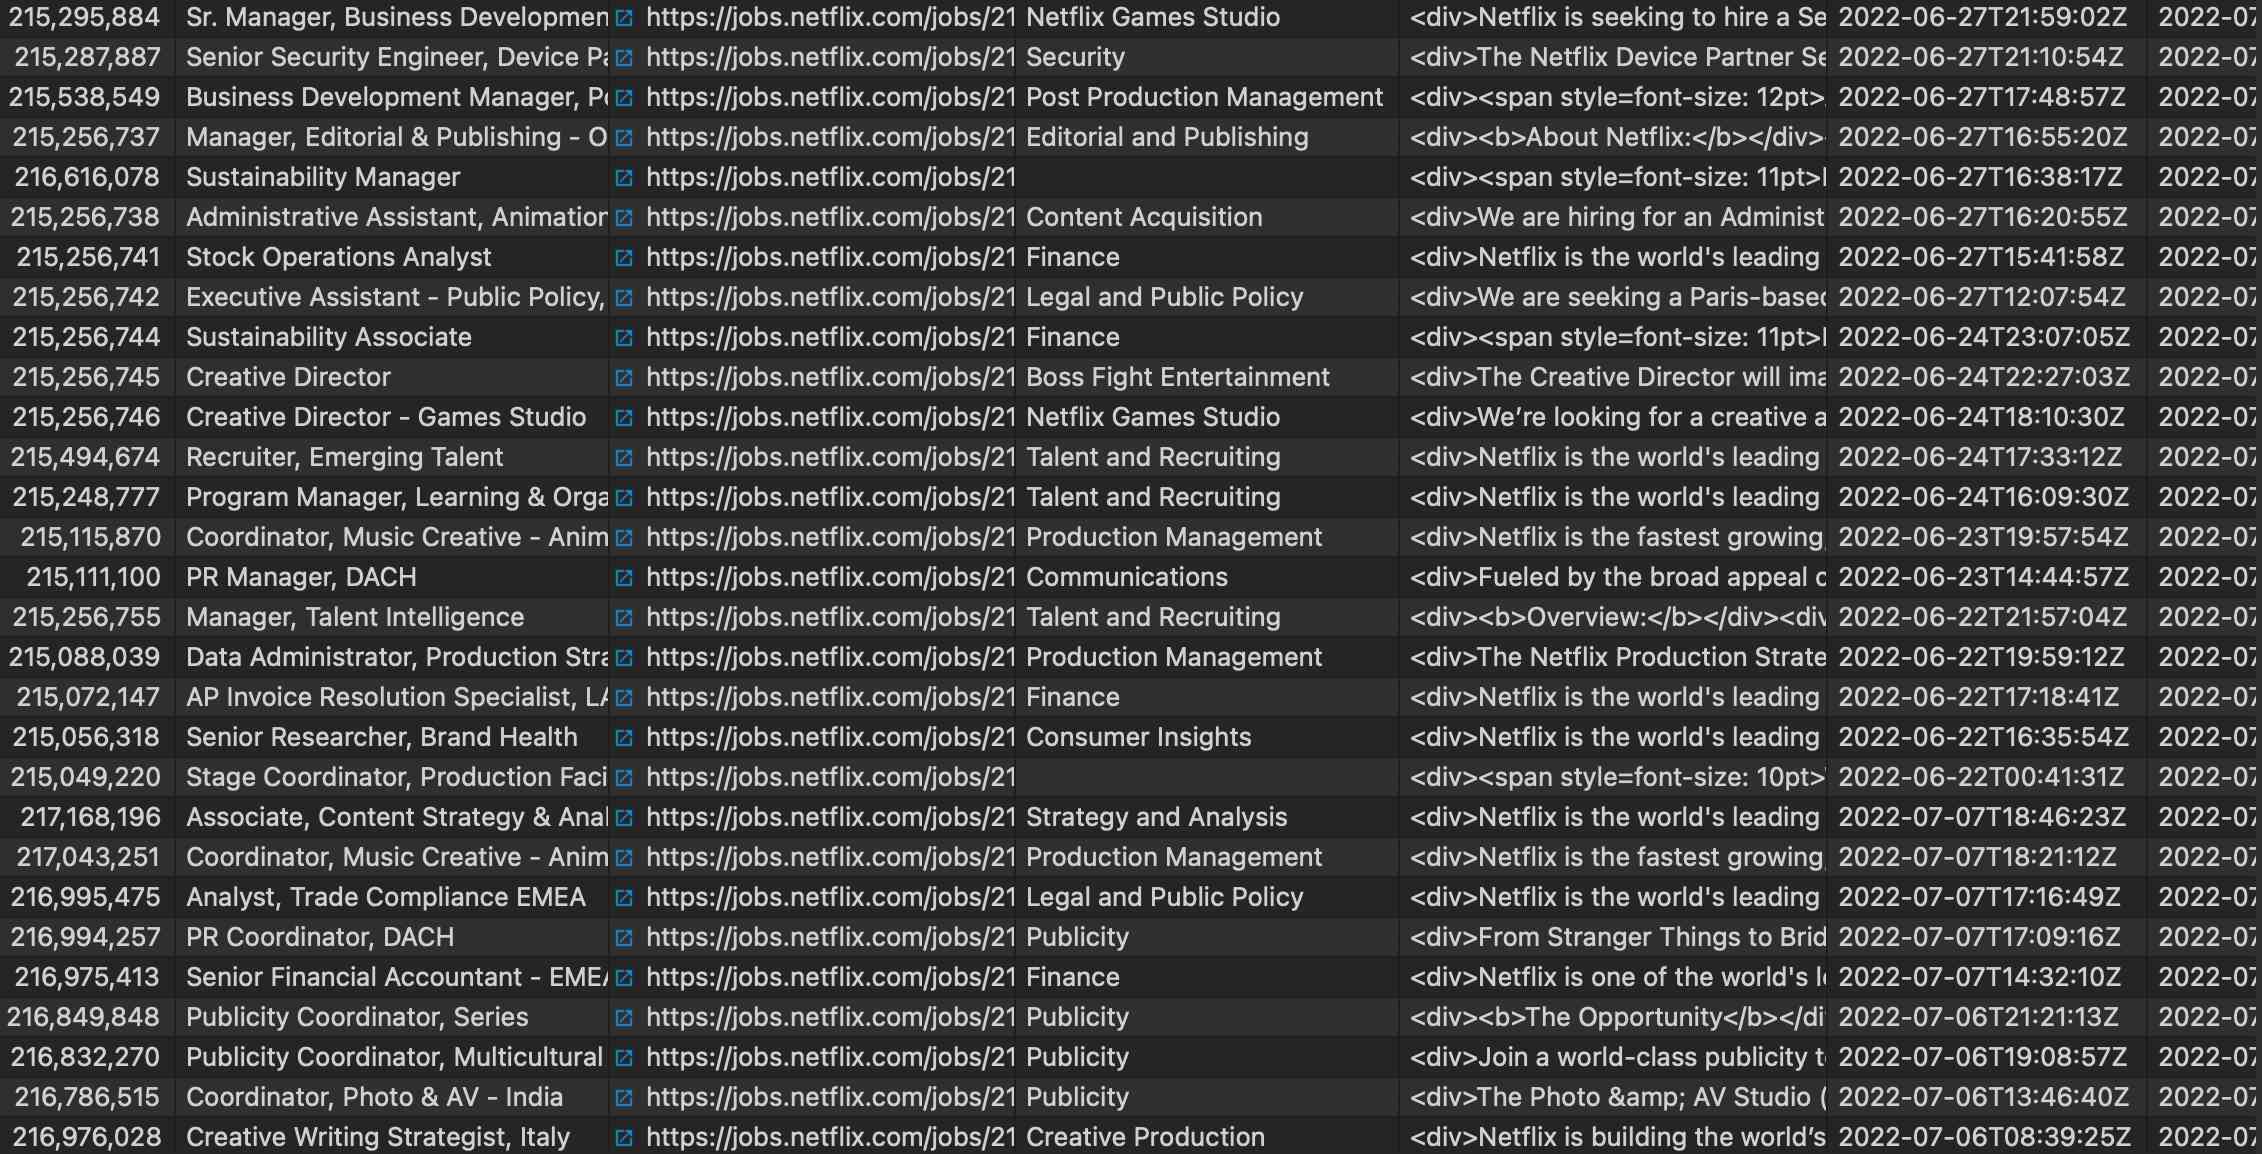Select ID cell 216,616,078

87,177
